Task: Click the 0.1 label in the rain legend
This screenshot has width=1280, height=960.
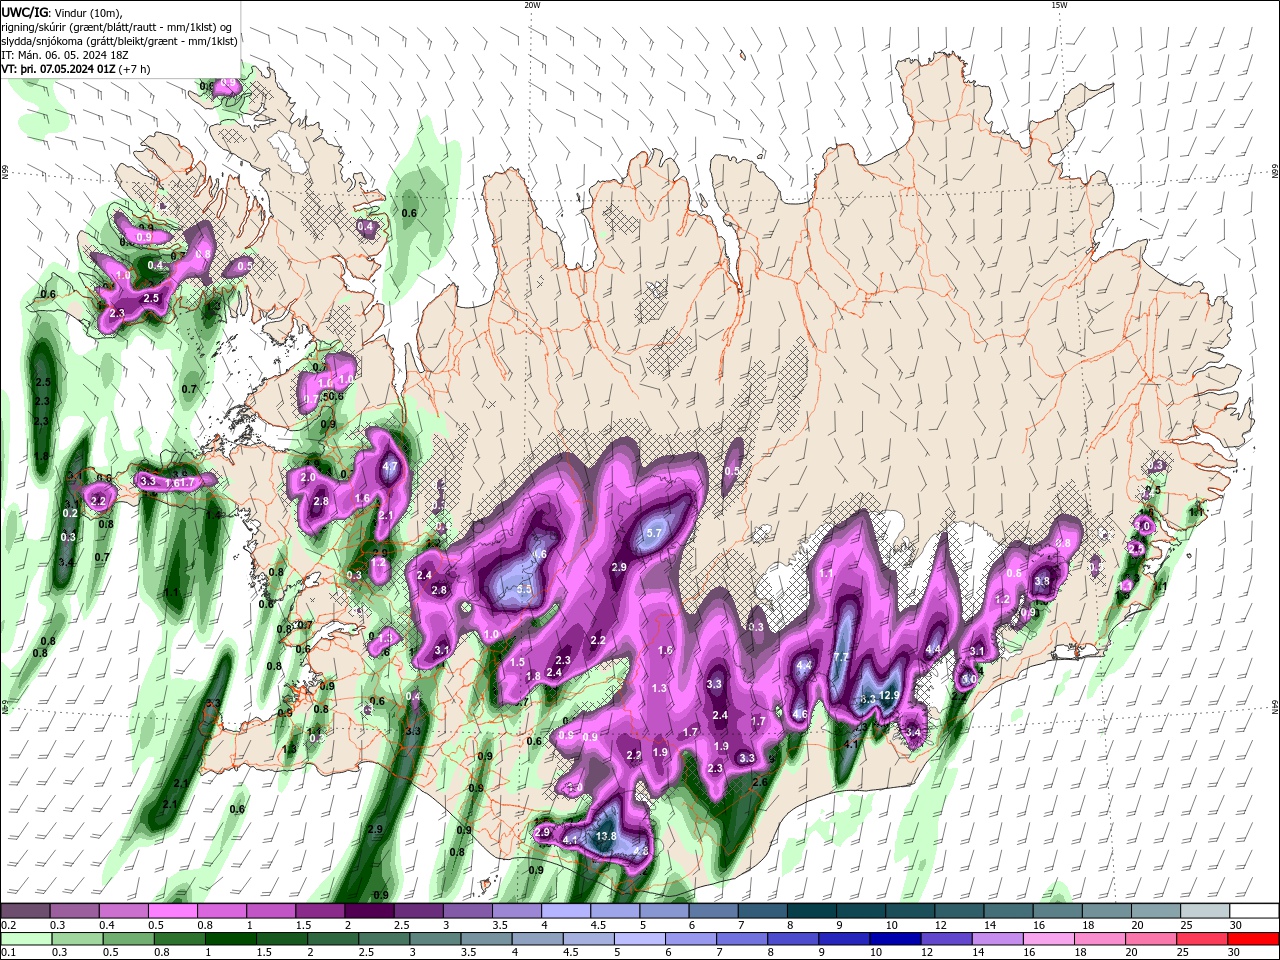Action: pos(8,953)
